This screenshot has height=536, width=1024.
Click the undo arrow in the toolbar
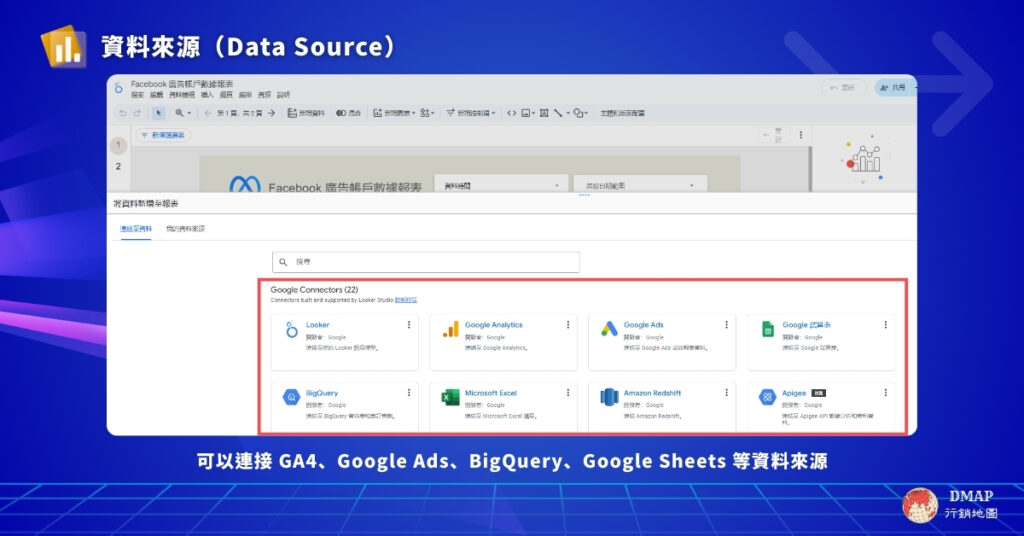122,113
